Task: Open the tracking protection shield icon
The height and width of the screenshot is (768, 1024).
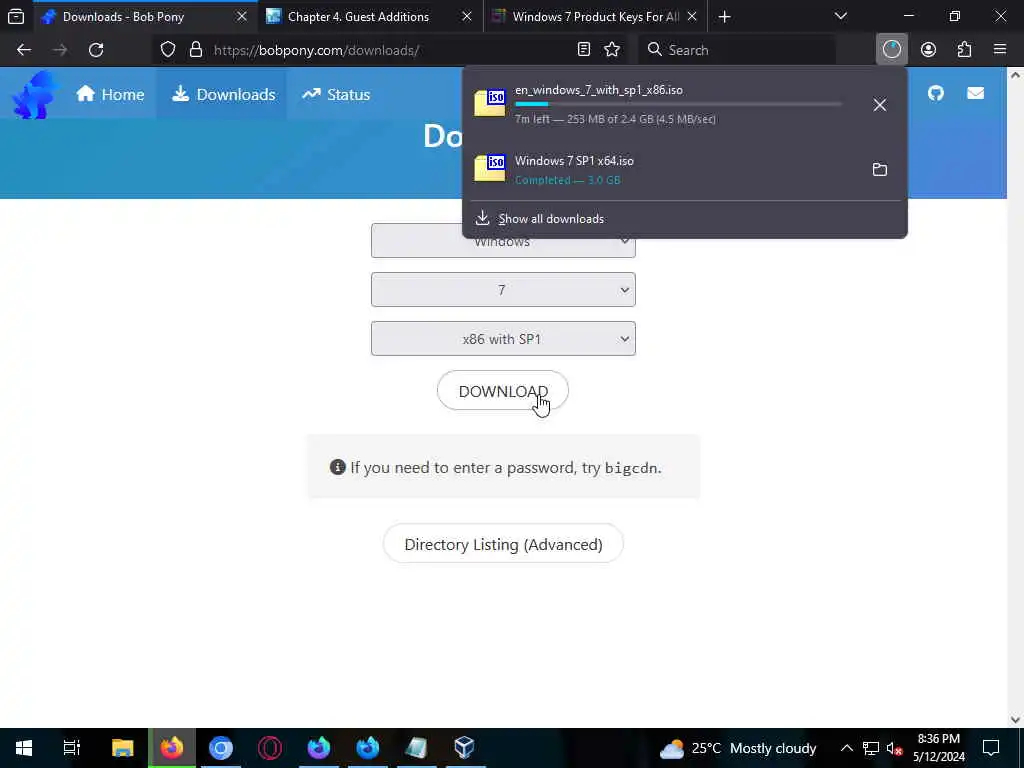Action: [168, 50]
